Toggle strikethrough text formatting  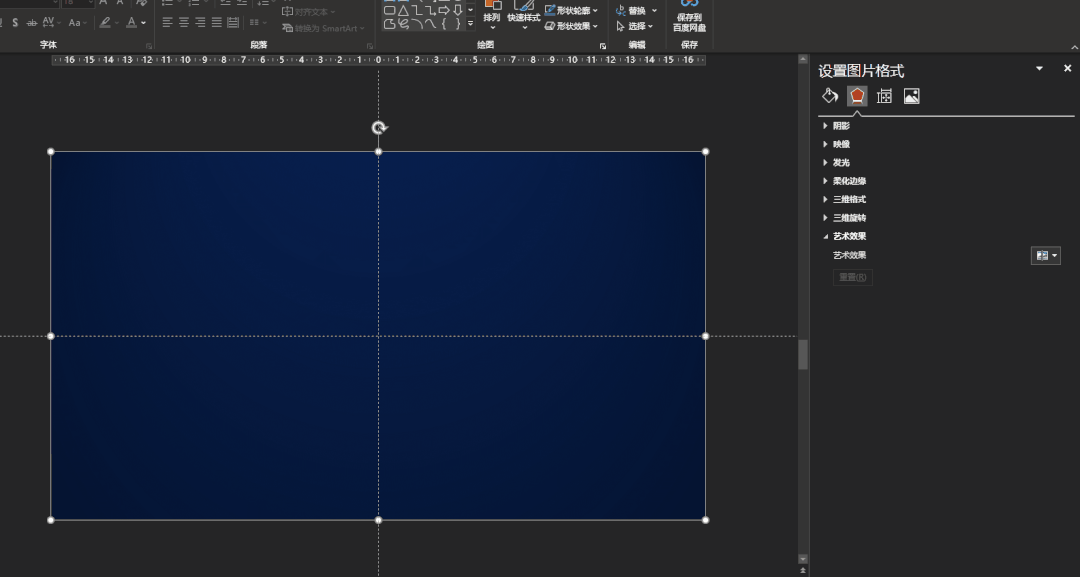click(31, 22)
